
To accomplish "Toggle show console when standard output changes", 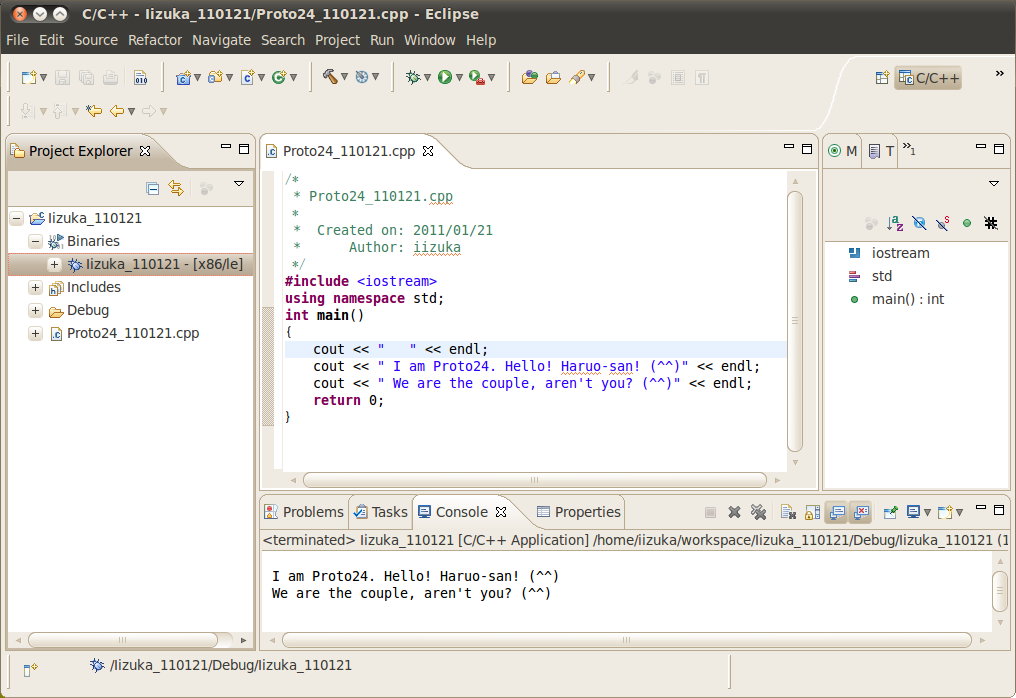I will (837, 513).
